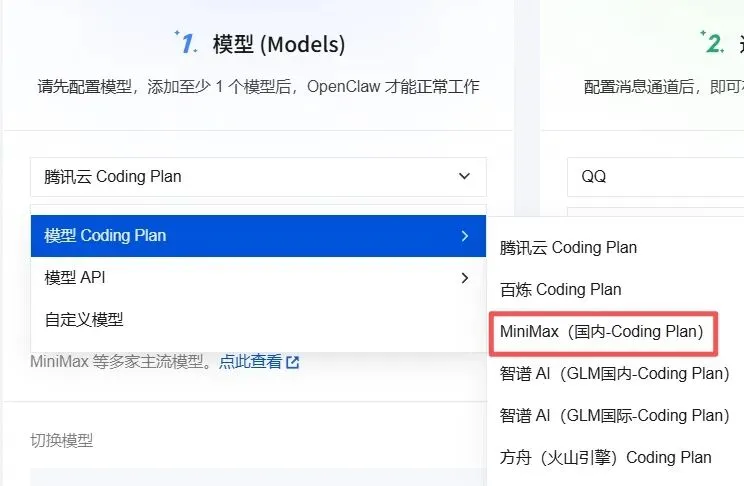This screenshot has width=744, height=486.
Task: Click the green step 2 number icon
Action: [712, 42]
